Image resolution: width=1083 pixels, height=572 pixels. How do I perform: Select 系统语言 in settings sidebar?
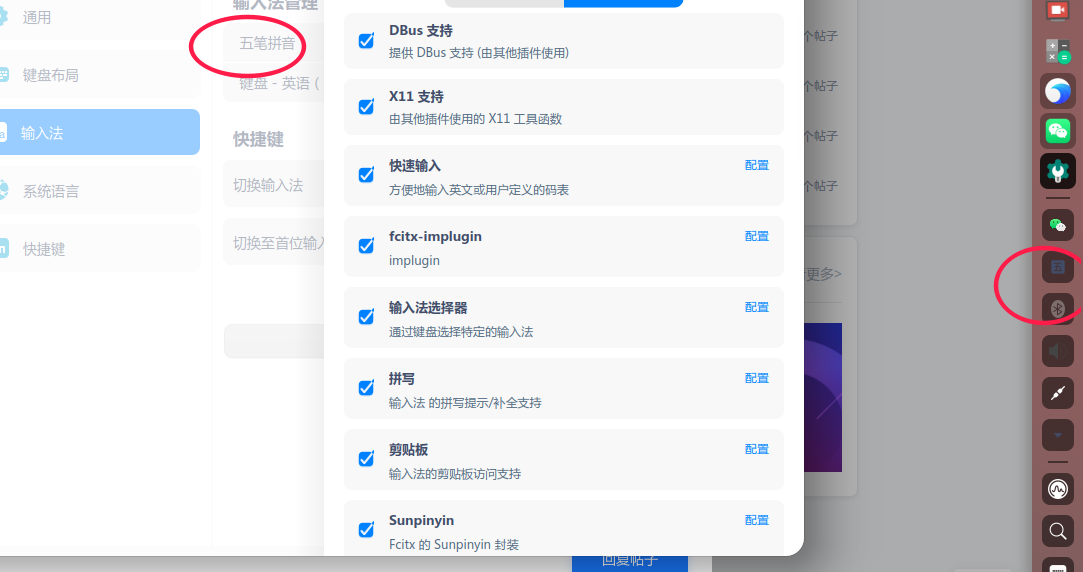pos(100,191)
